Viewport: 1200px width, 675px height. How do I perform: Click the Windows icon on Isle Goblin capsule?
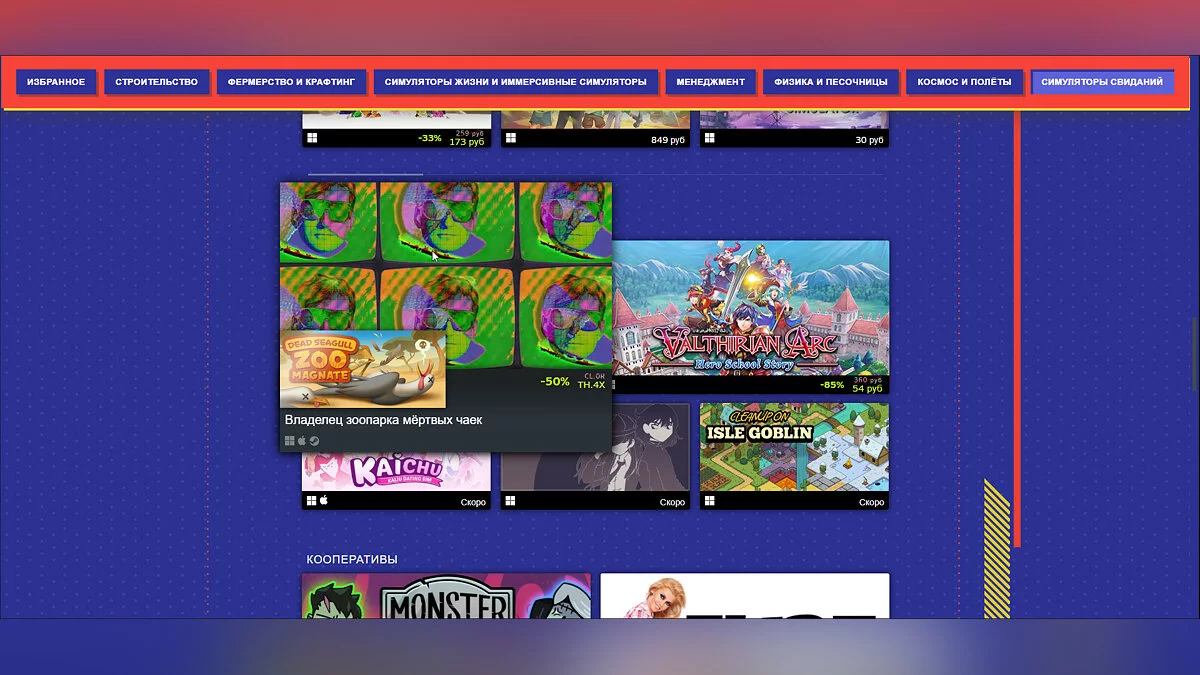click(710, 501)
